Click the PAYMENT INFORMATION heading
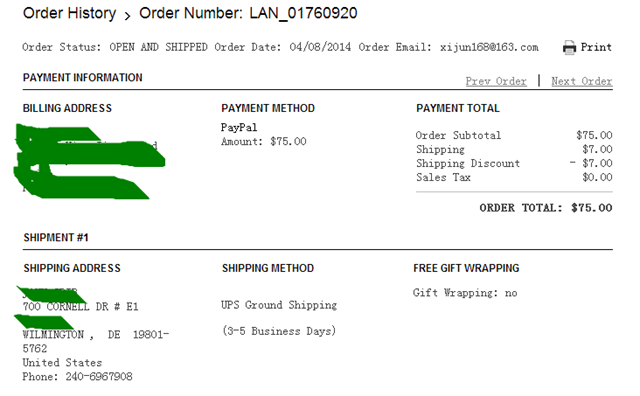This screenshot has height=396, width=640. click(x=82, y=78)
